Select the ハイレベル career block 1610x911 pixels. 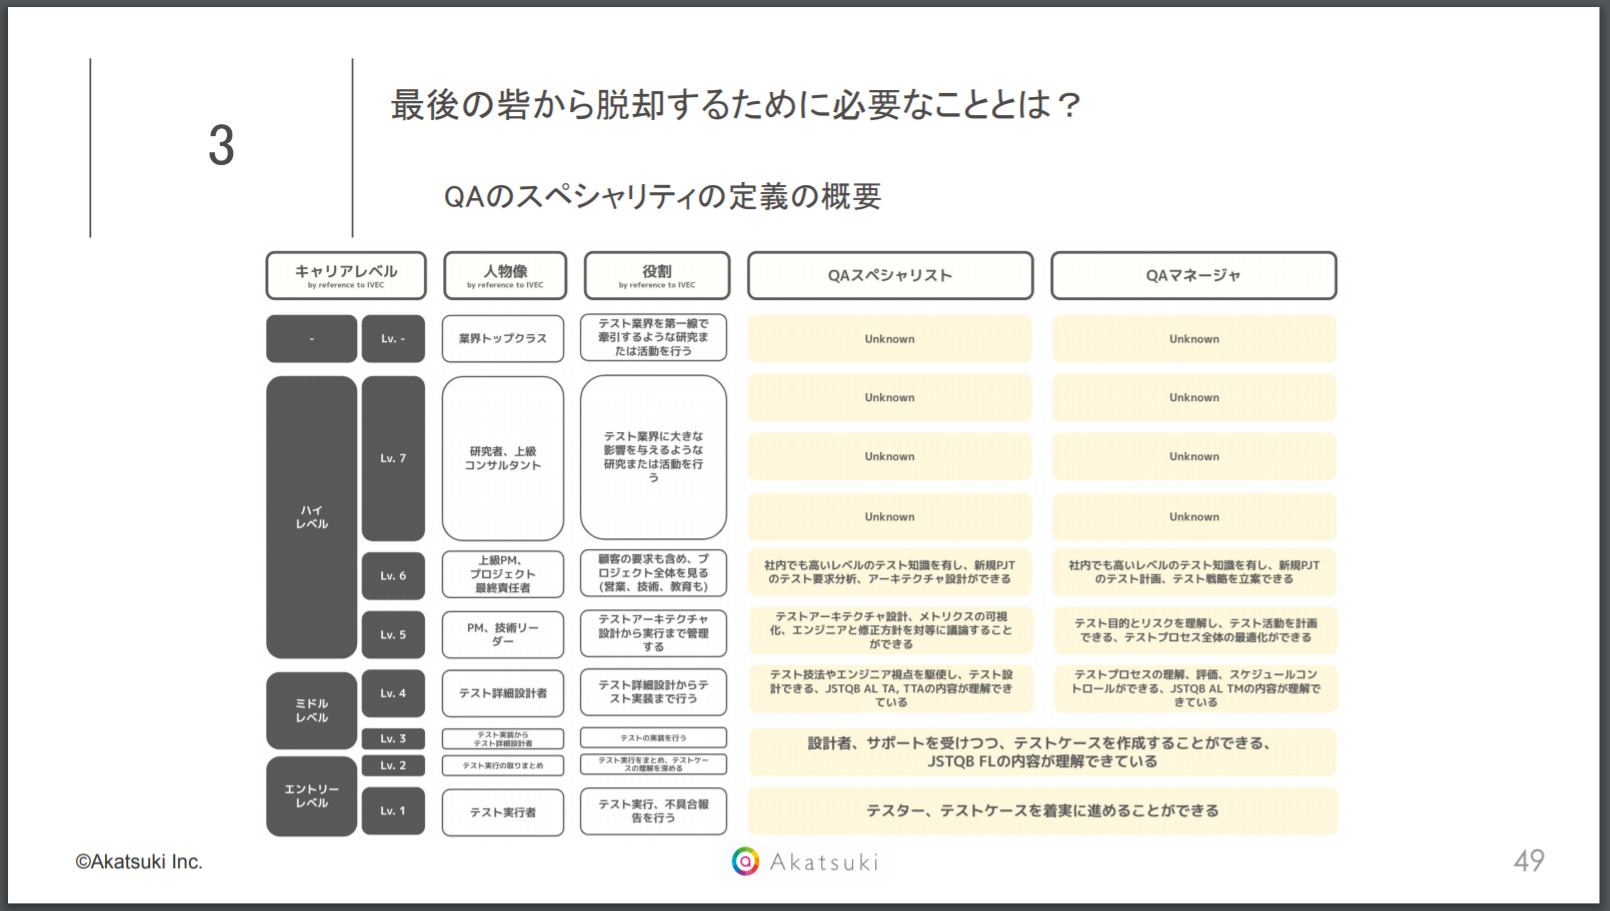312,517
